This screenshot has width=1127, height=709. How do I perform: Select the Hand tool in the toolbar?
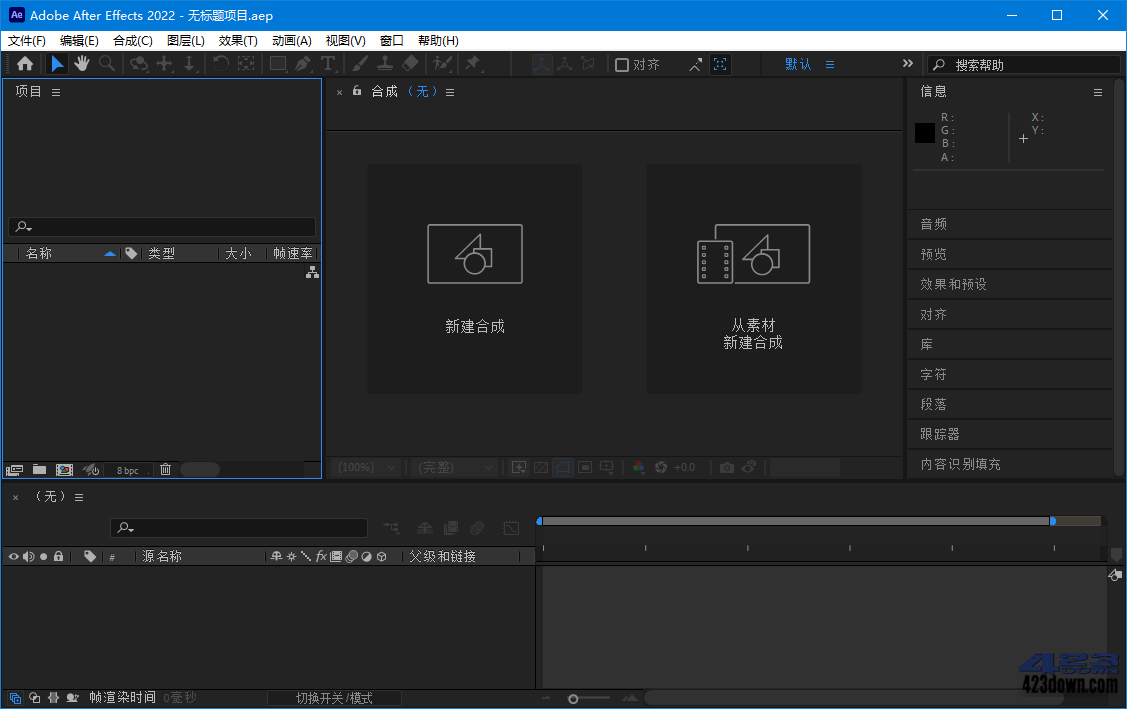tap(82, 63)
